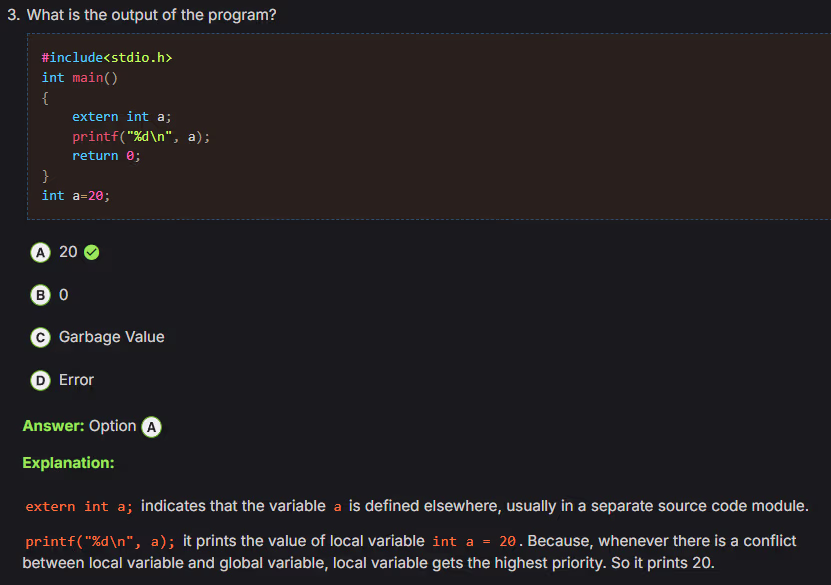Pick option C circle icon
Viewport: 831px width, 585px height.
(40, 338)
